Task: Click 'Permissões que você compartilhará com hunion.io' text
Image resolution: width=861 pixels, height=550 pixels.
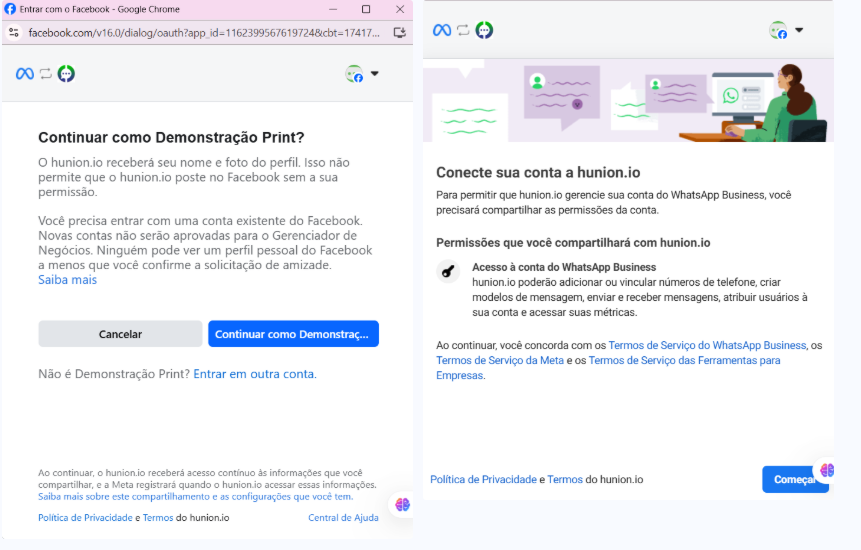Action: (x=573, y=243)
